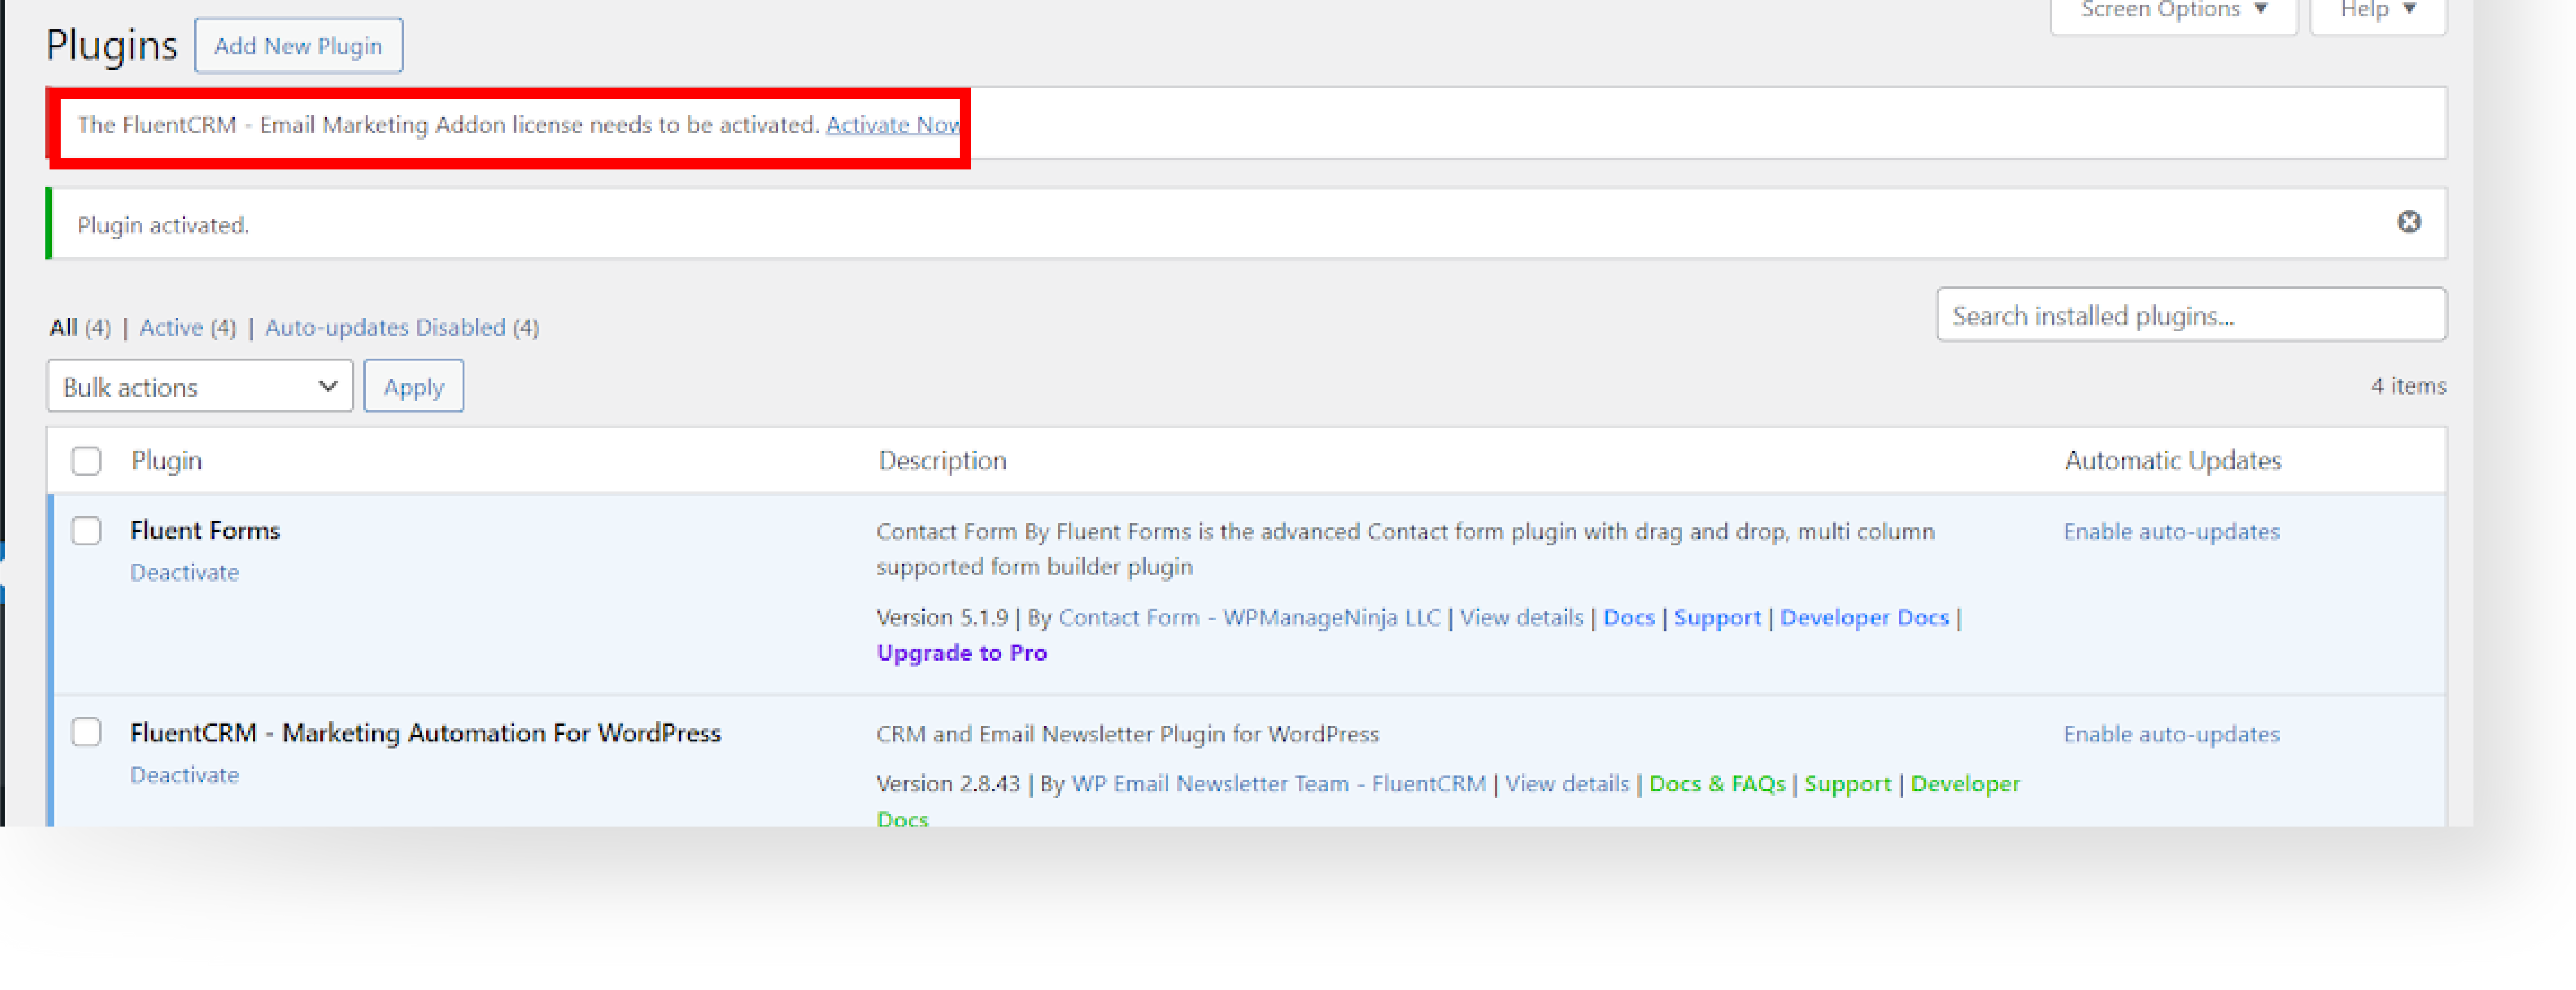This screenshot has height=990, width=2576.
Task: Open WP Email Newsletter Team author link
Action: [x=1278, y=784]
